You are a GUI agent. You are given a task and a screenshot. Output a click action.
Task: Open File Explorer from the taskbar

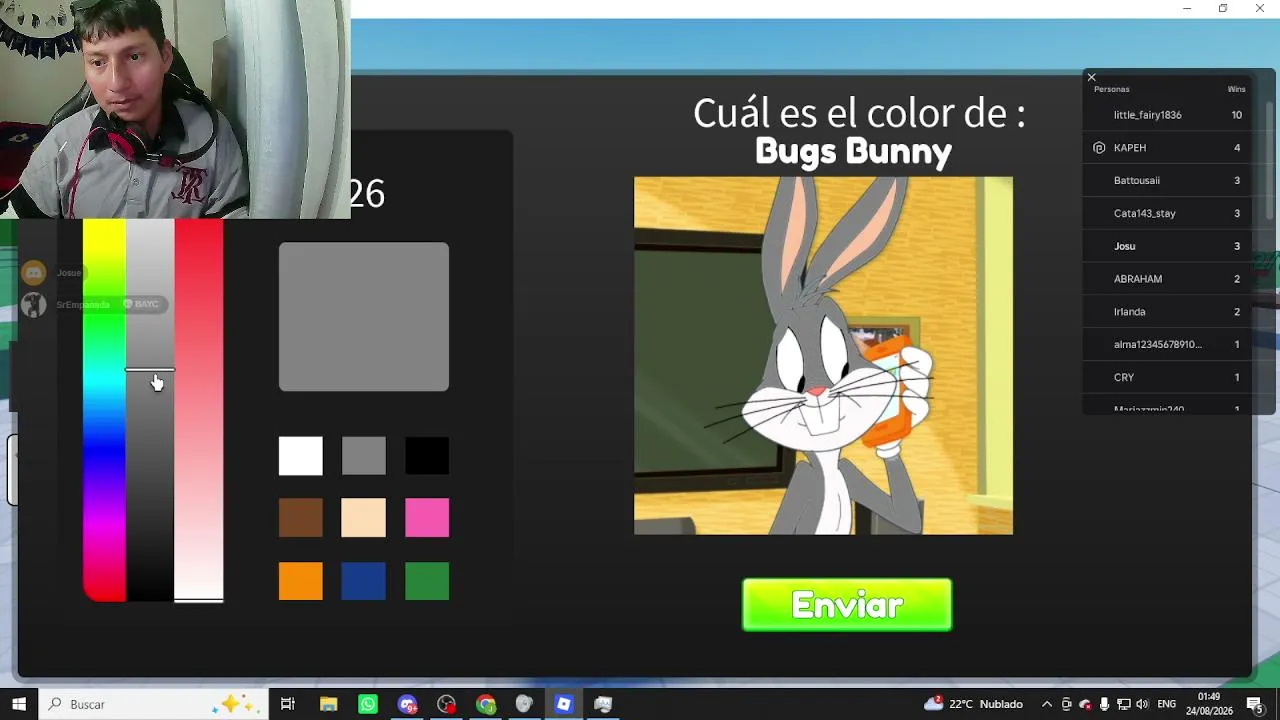[328, 704]
